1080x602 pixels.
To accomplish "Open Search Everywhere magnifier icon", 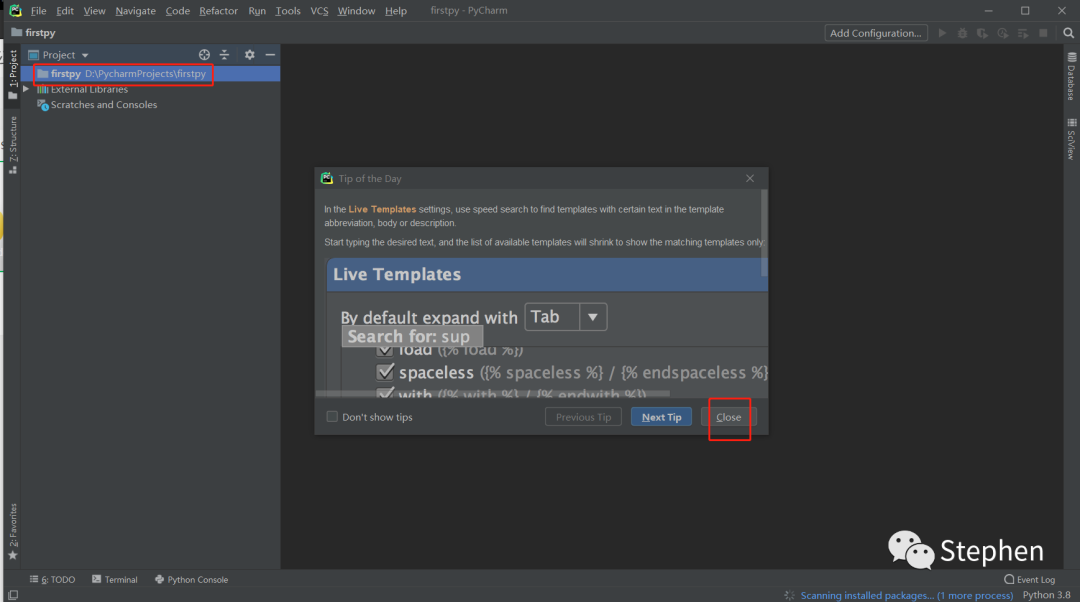I will (1068, 33).
